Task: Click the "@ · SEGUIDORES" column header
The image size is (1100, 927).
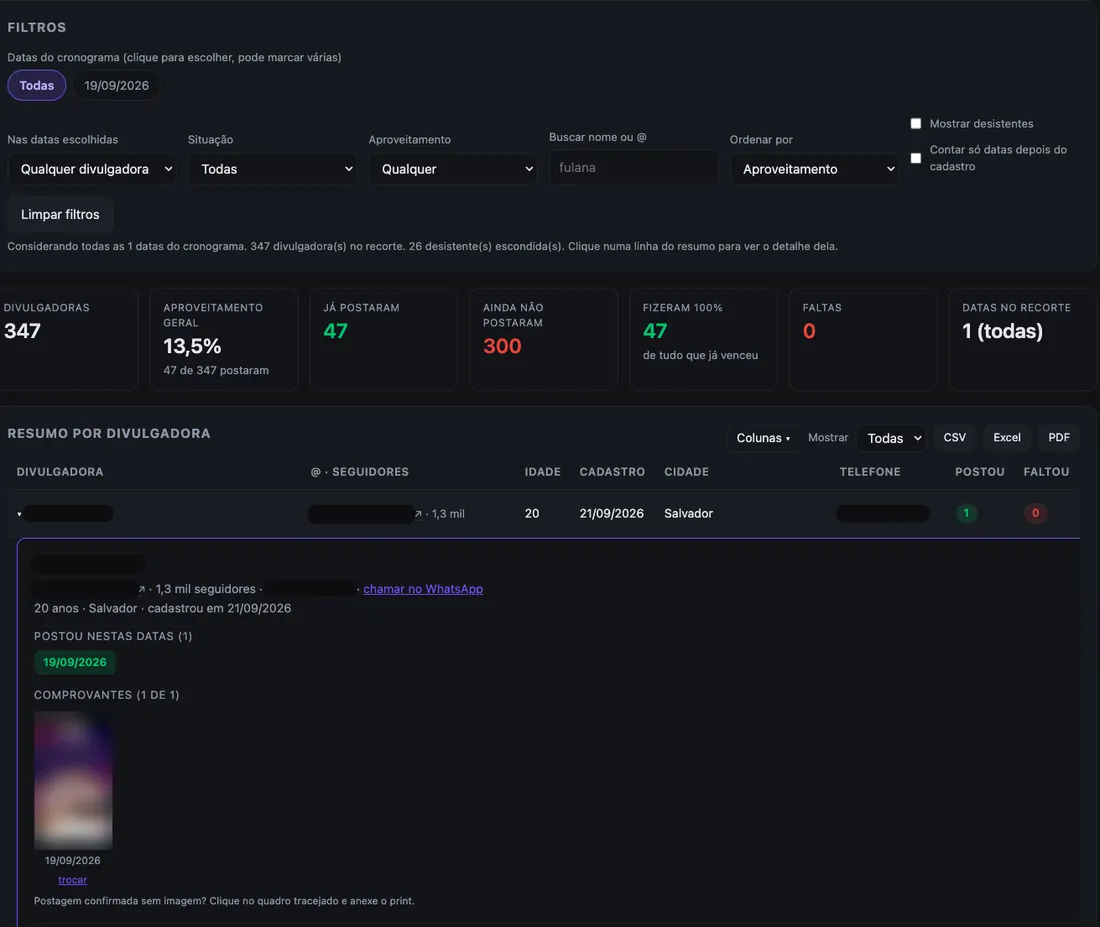Action: (360, 472)
